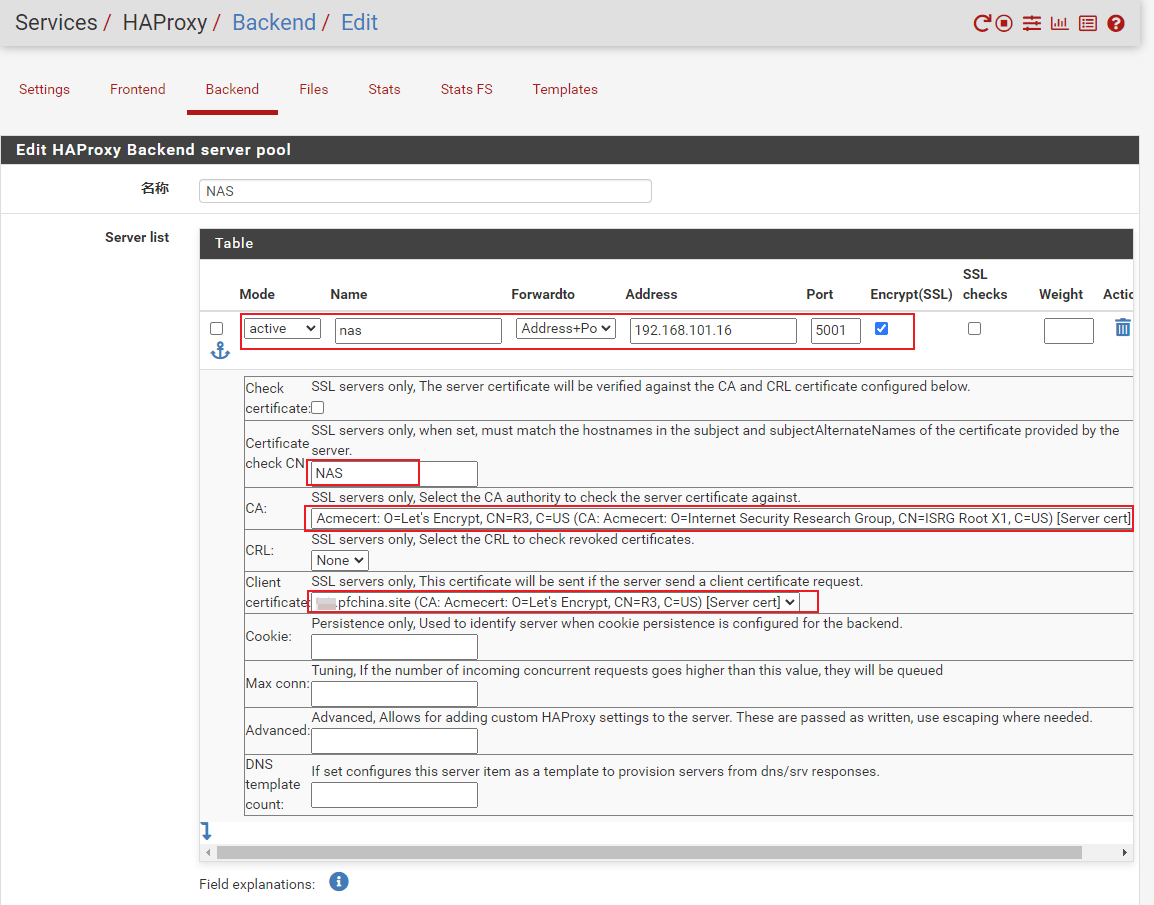Switch to the Frontend tab

(137, 89)
